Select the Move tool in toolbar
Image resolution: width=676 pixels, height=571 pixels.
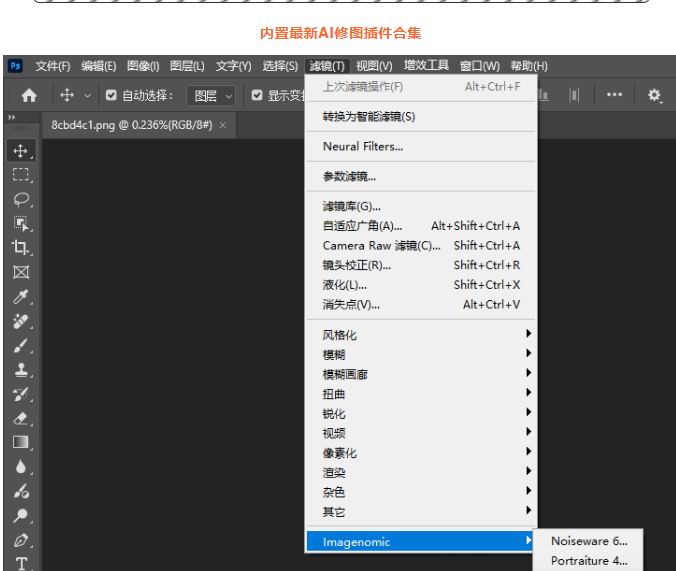(x=20, y=151)
